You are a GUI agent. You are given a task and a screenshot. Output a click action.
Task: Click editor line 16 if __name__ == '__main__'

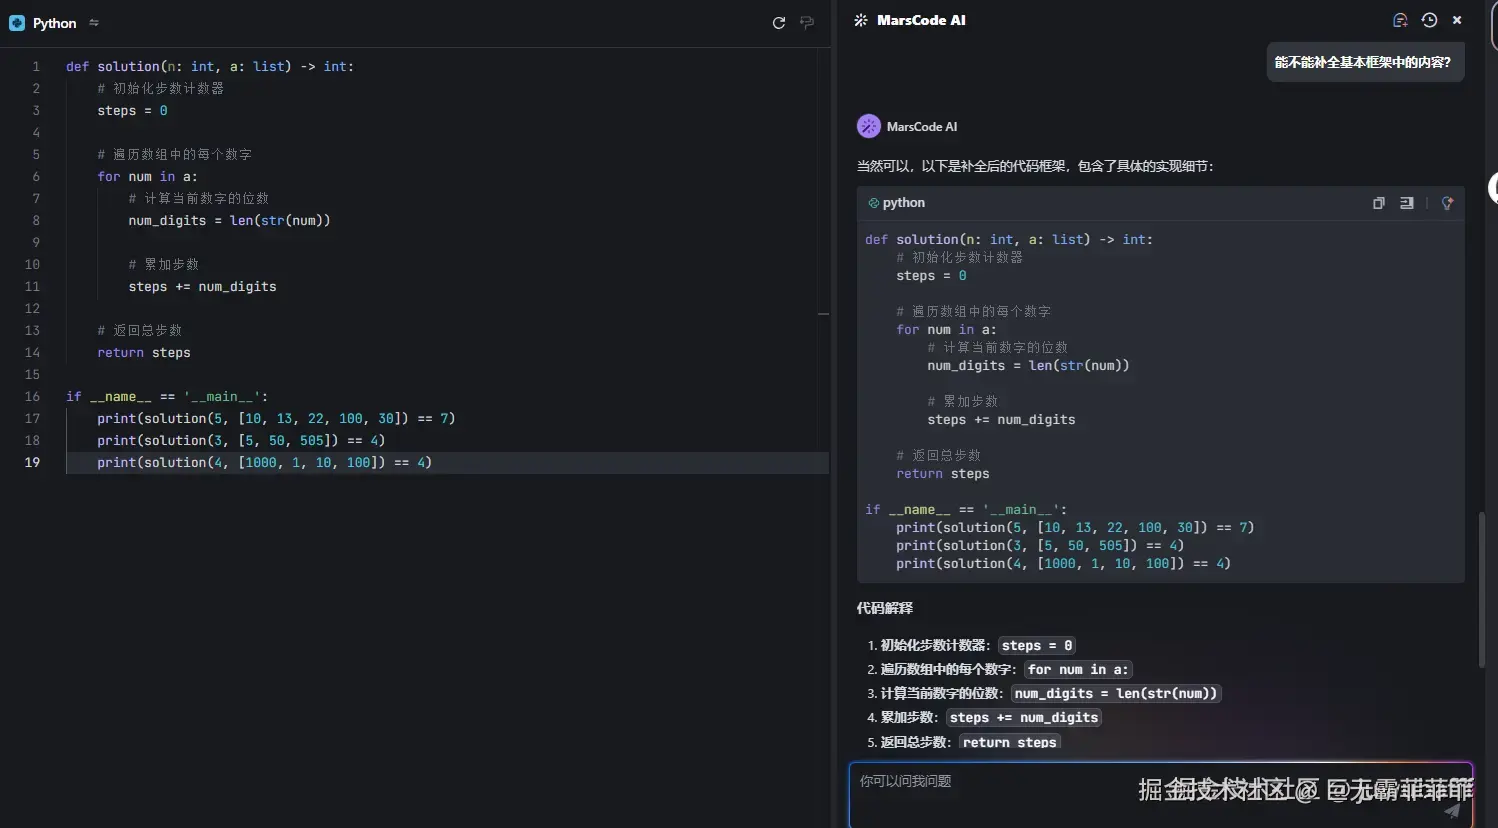click(x=167, y=396)
